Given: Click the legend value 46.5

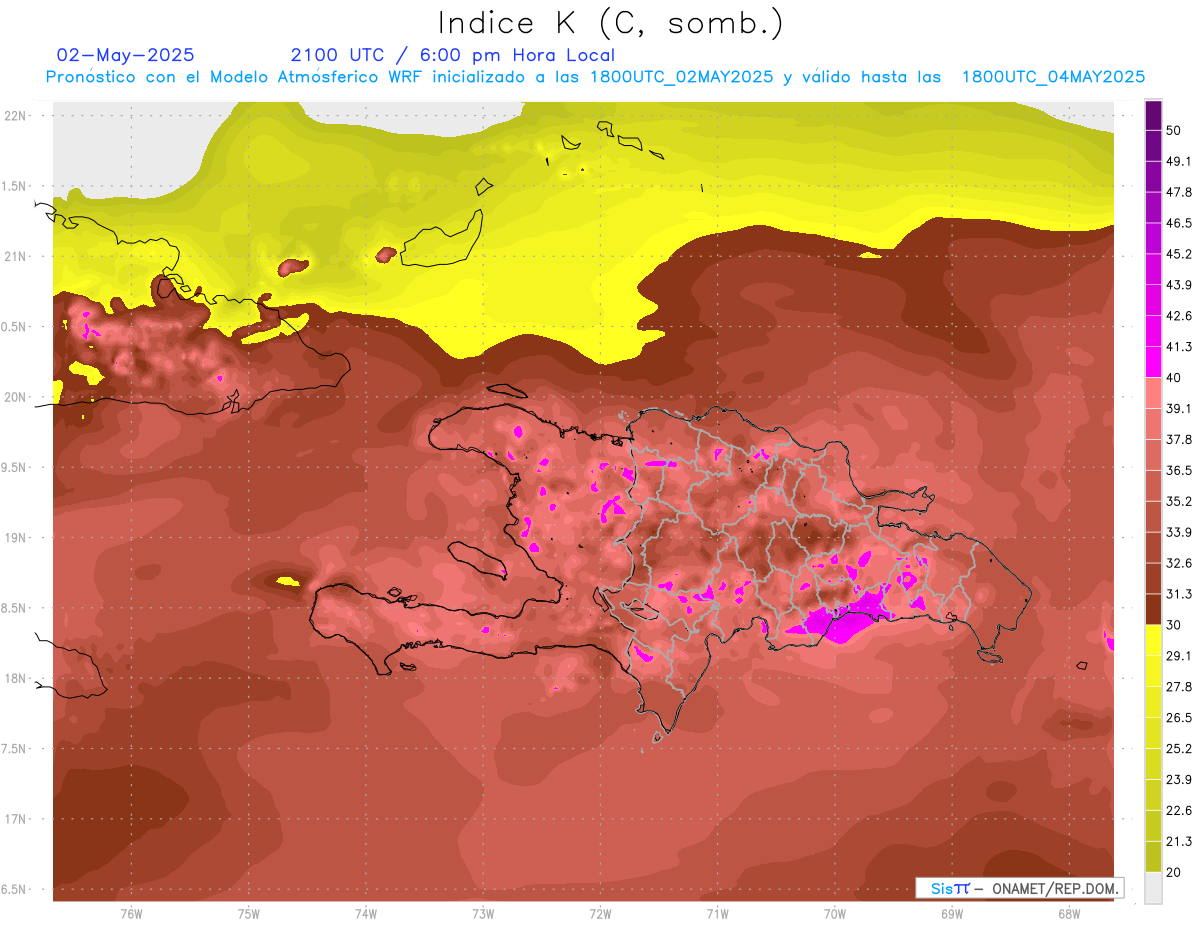Looking at the screenshot, I should (x=1179, y=222).
